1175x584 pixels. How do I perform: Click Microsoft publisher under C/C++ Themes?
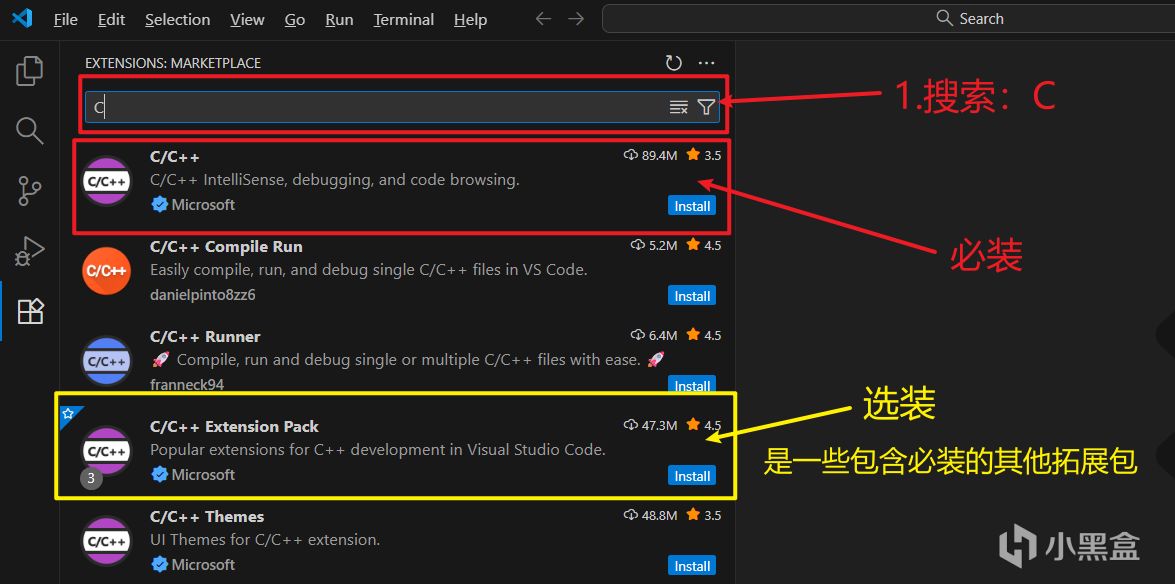tap(203, 565)
